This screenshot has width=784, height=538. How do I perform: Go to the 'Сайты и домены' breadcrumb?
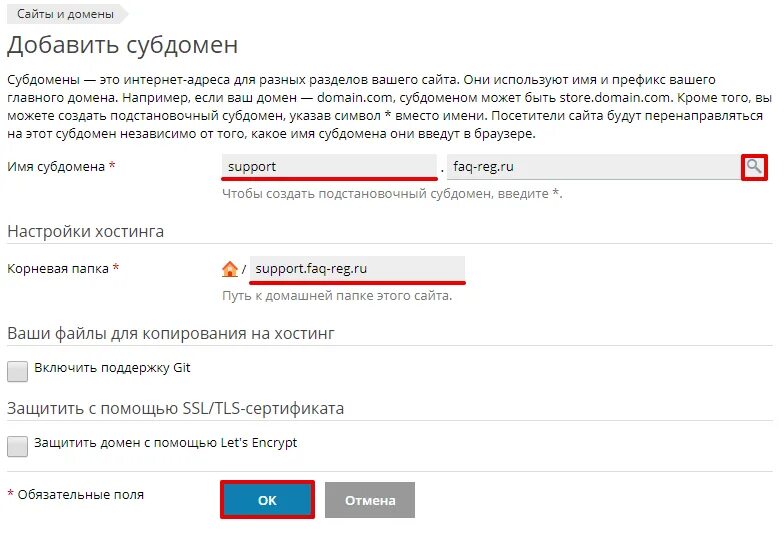click(65, 14)
